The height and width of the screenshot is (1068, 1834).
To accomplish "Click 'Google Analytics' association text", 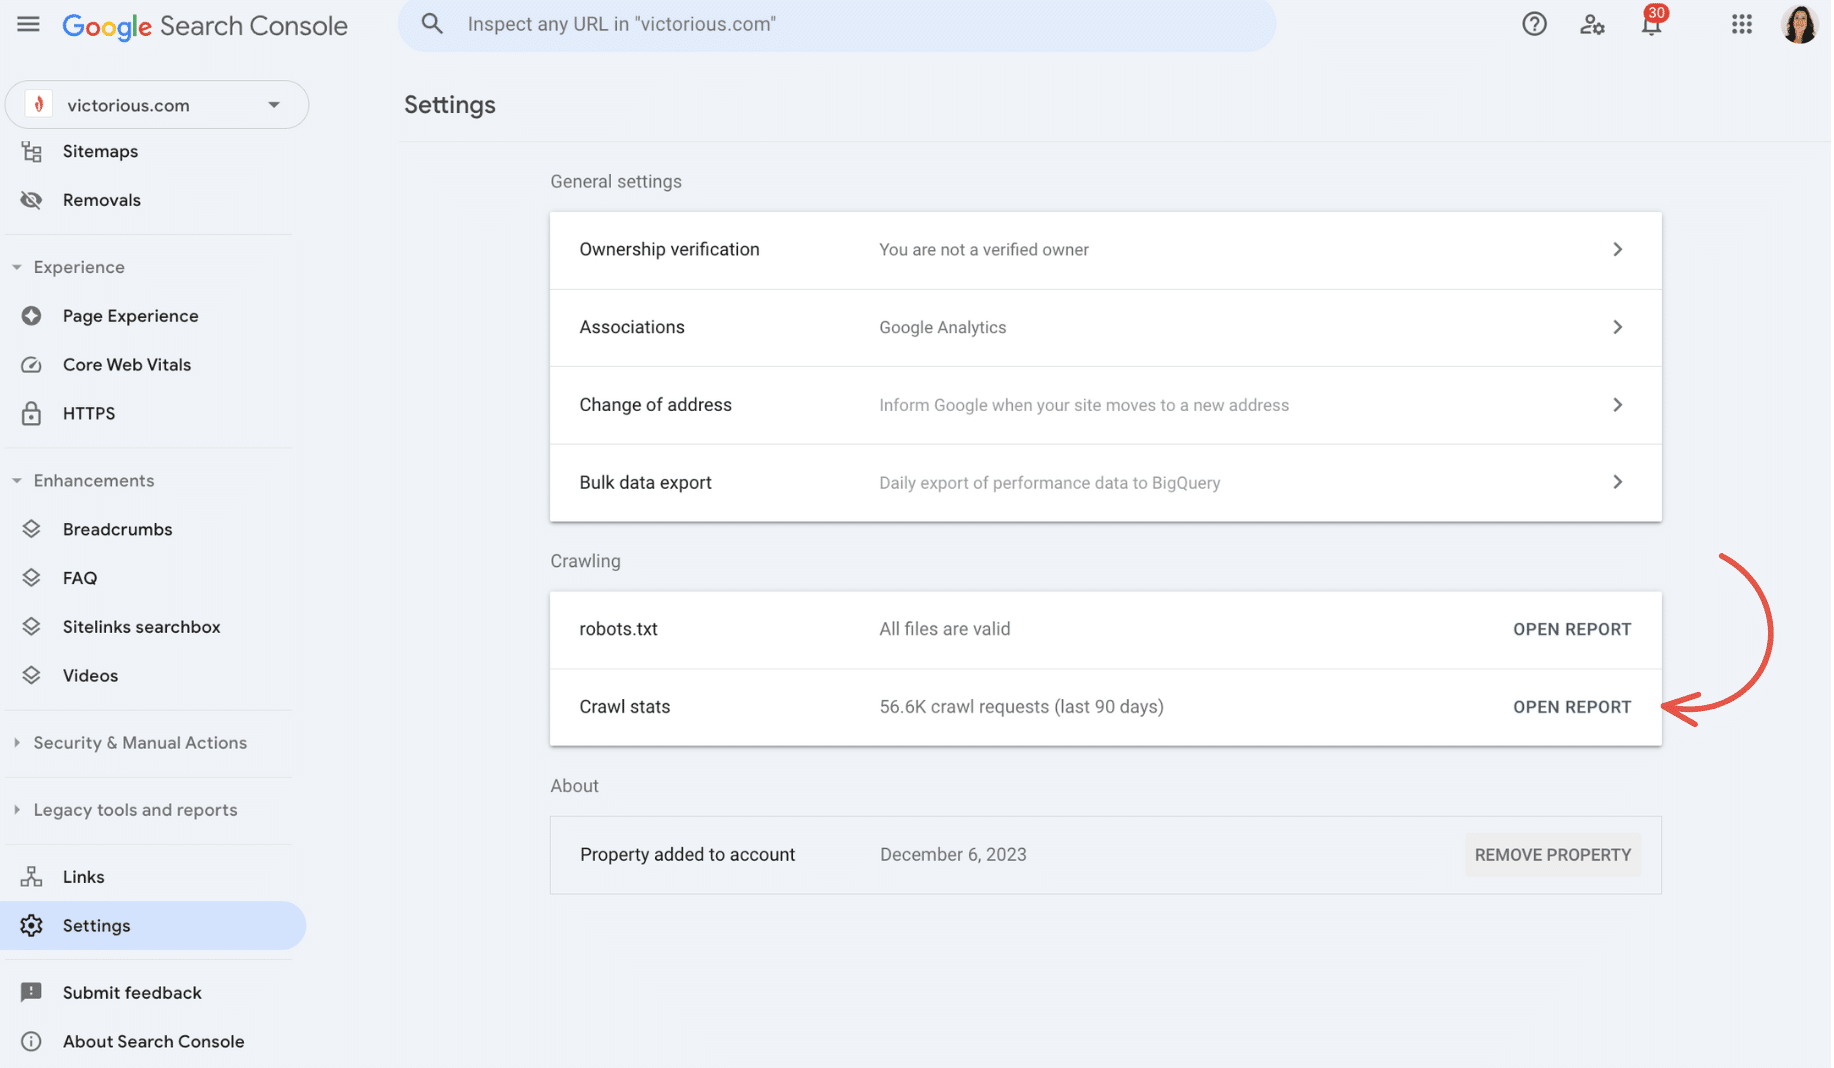I will 943,327.
